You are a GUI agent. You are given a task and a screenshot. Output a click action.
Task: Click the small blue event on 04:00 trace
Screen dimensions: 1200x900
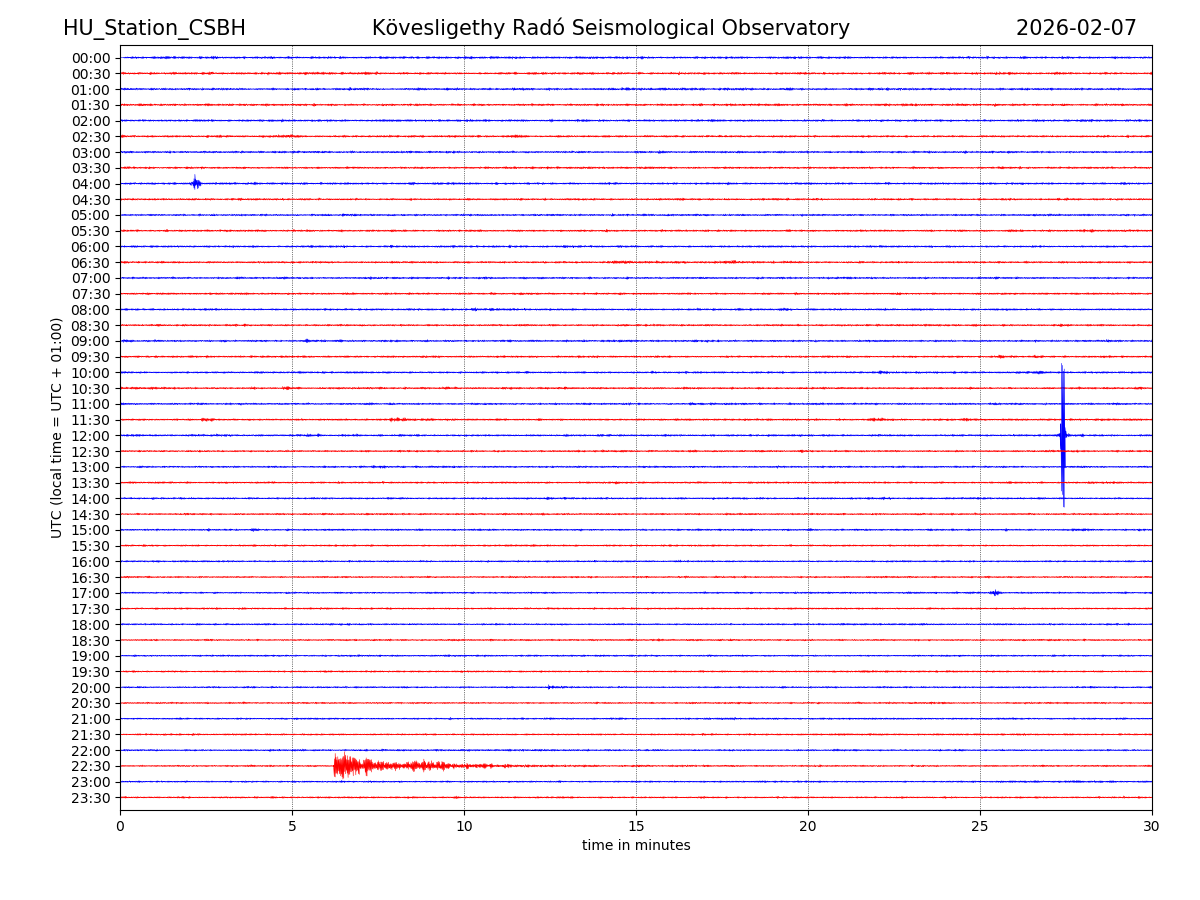pyautogui.click(x=196, y=183)
